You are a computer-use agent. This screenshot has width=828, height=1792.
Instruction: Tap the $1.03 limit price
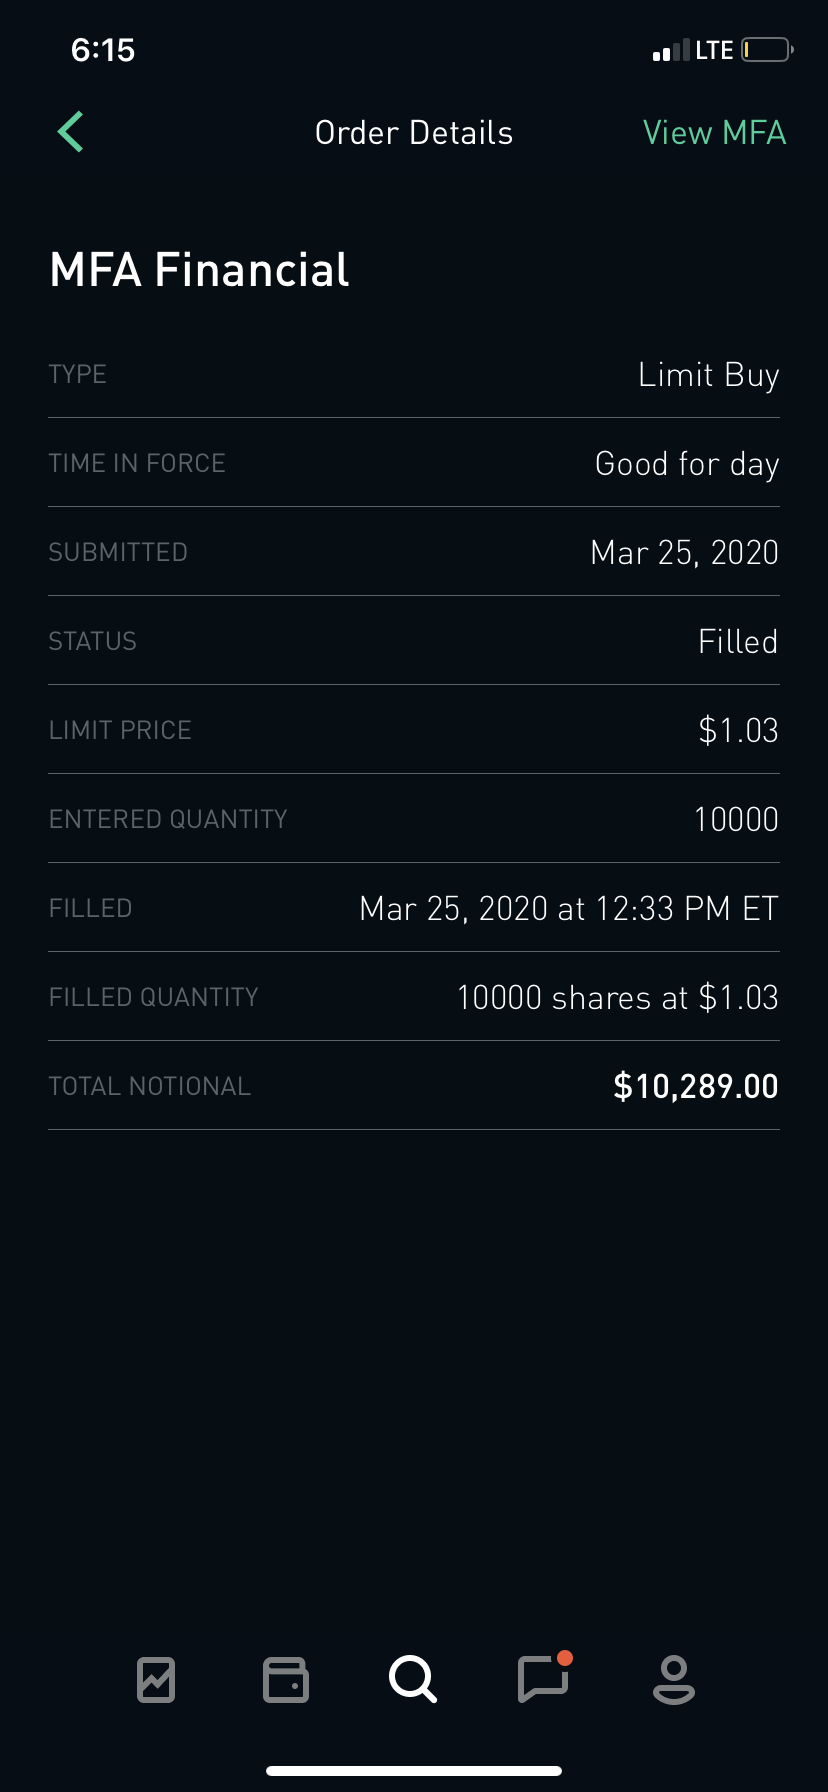click(738, 731)
